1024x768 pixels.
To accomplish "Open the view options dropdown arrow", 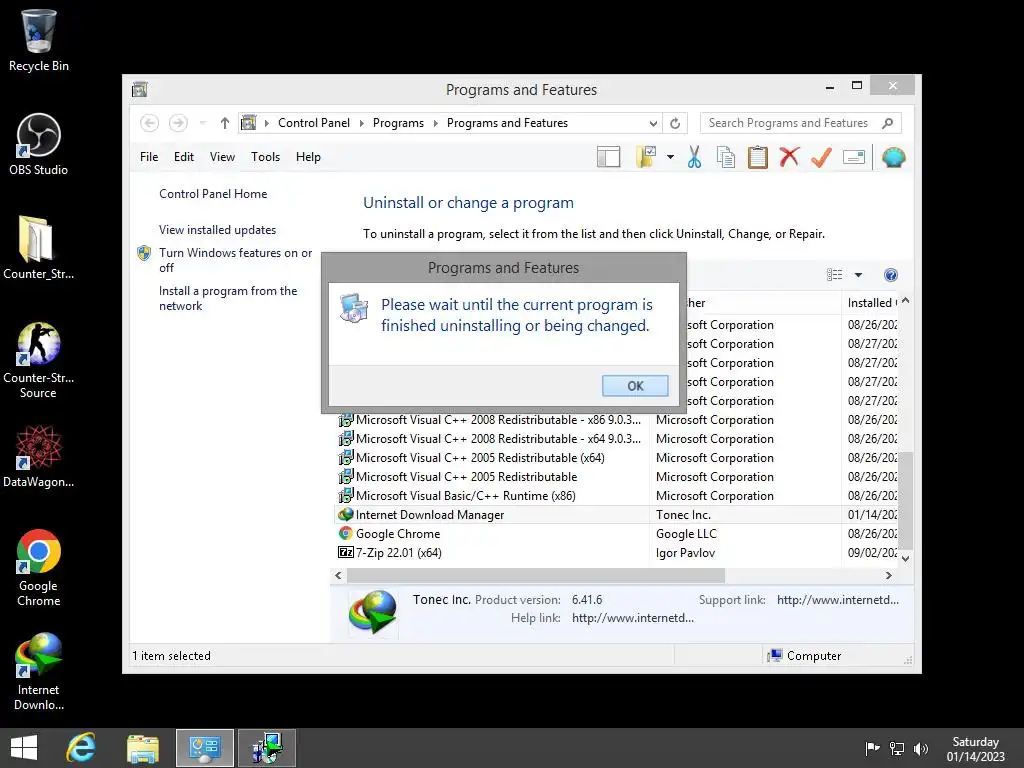I will [x=858, y=275].
